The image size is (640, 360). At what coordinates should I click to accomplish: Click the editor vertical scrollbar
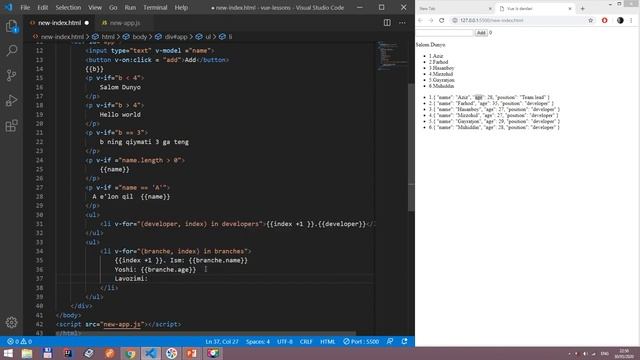click(411, 147)
